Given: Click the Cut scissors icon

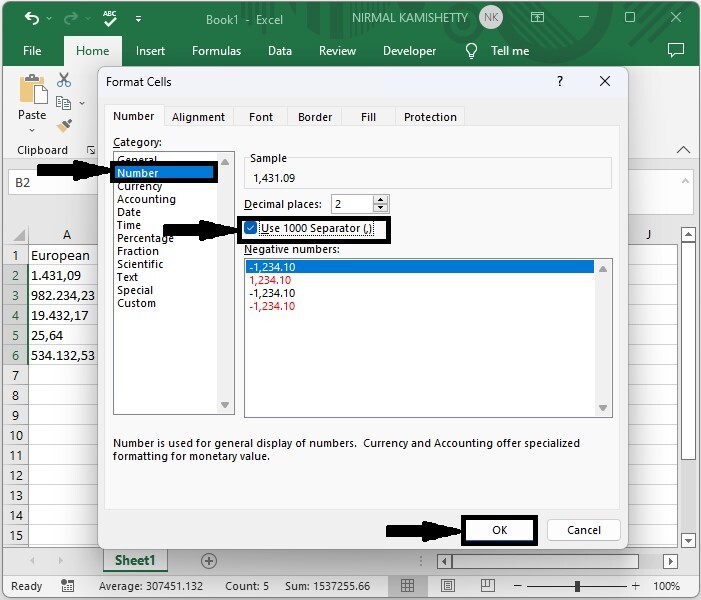Looking at the screenshot, I should click(64, 80).
